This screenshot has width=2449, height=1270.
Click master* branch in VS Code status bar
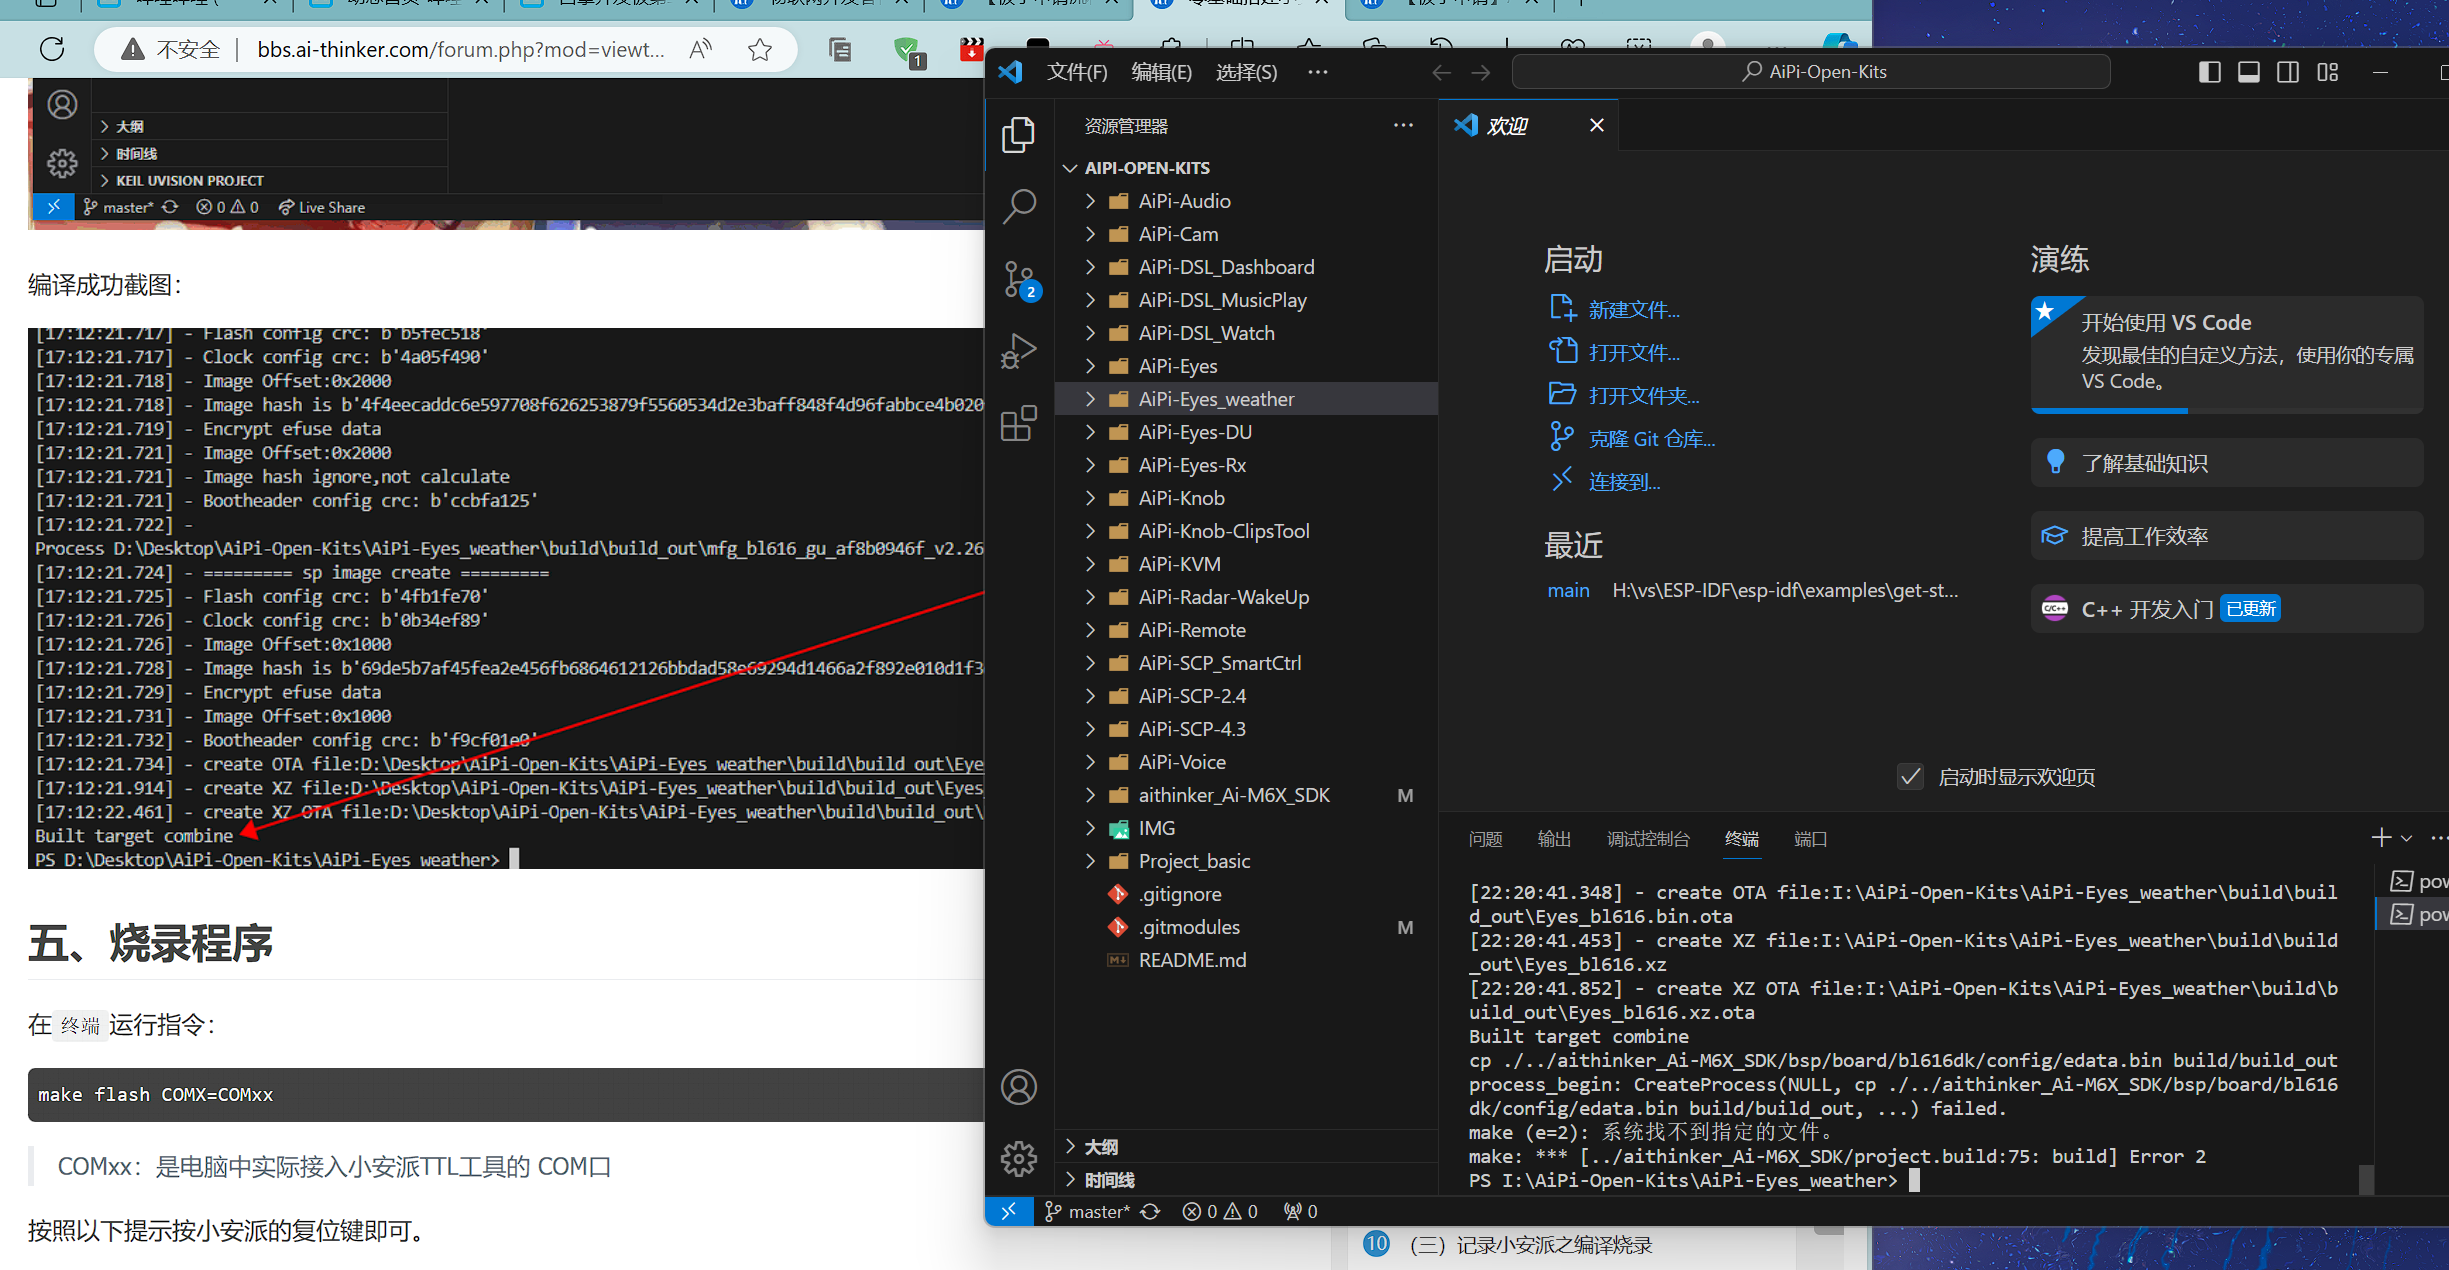point(1087,1211)
